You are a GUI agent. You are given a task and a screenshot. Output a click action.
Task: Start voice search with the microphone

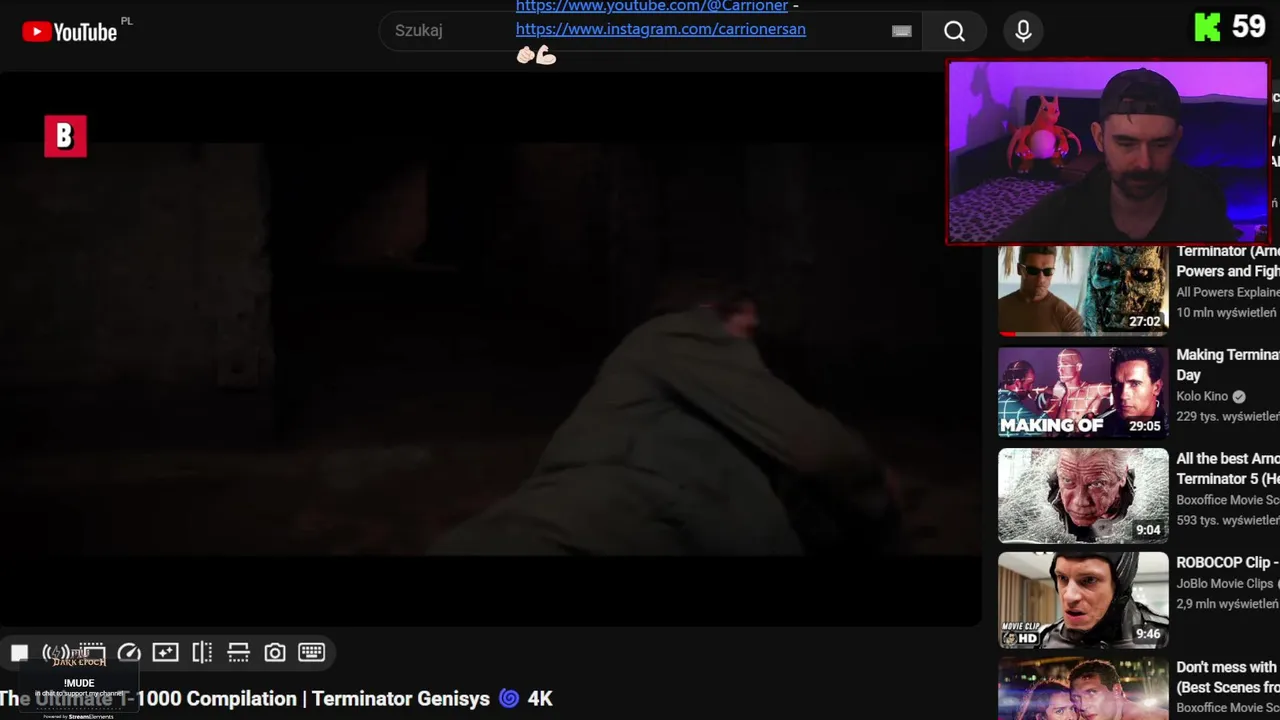click(1023, 31)
